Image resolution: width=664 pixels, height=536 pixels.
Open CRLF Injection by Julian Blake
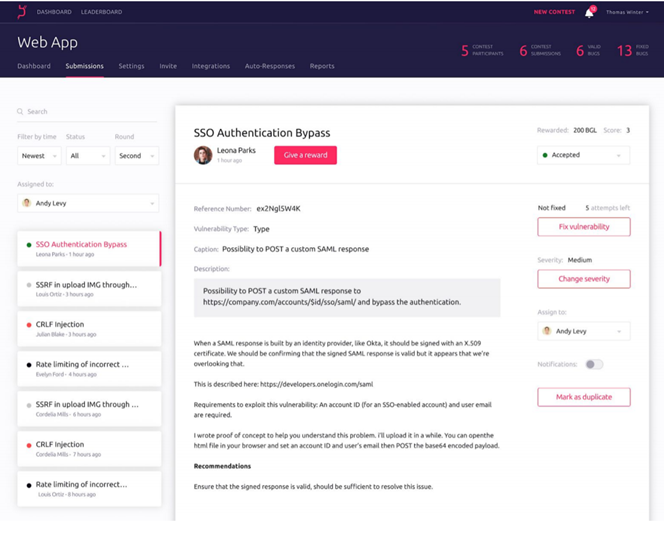[89, 329]
